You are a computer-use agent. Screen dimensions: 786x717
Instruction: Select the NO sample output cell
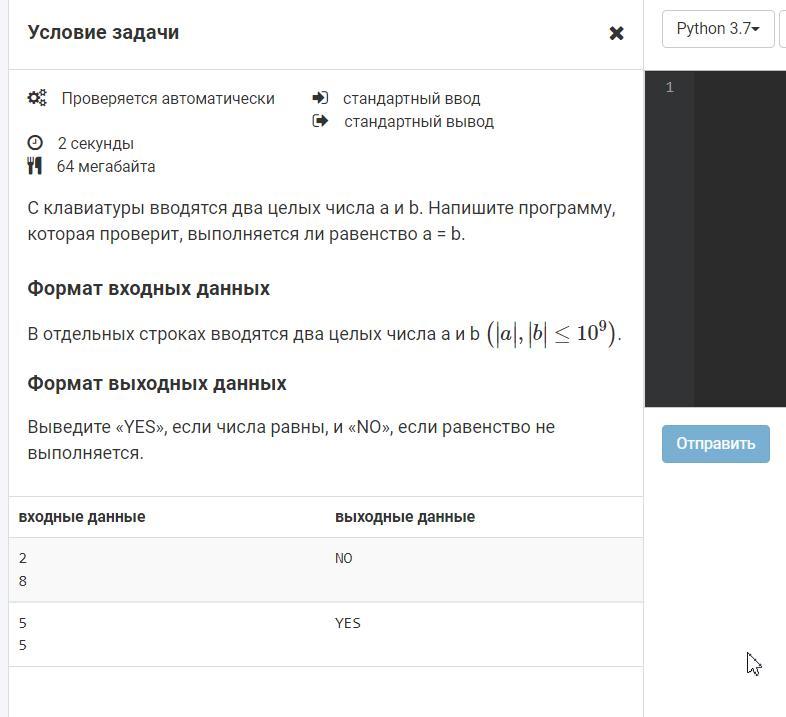[x=344, y=558]
